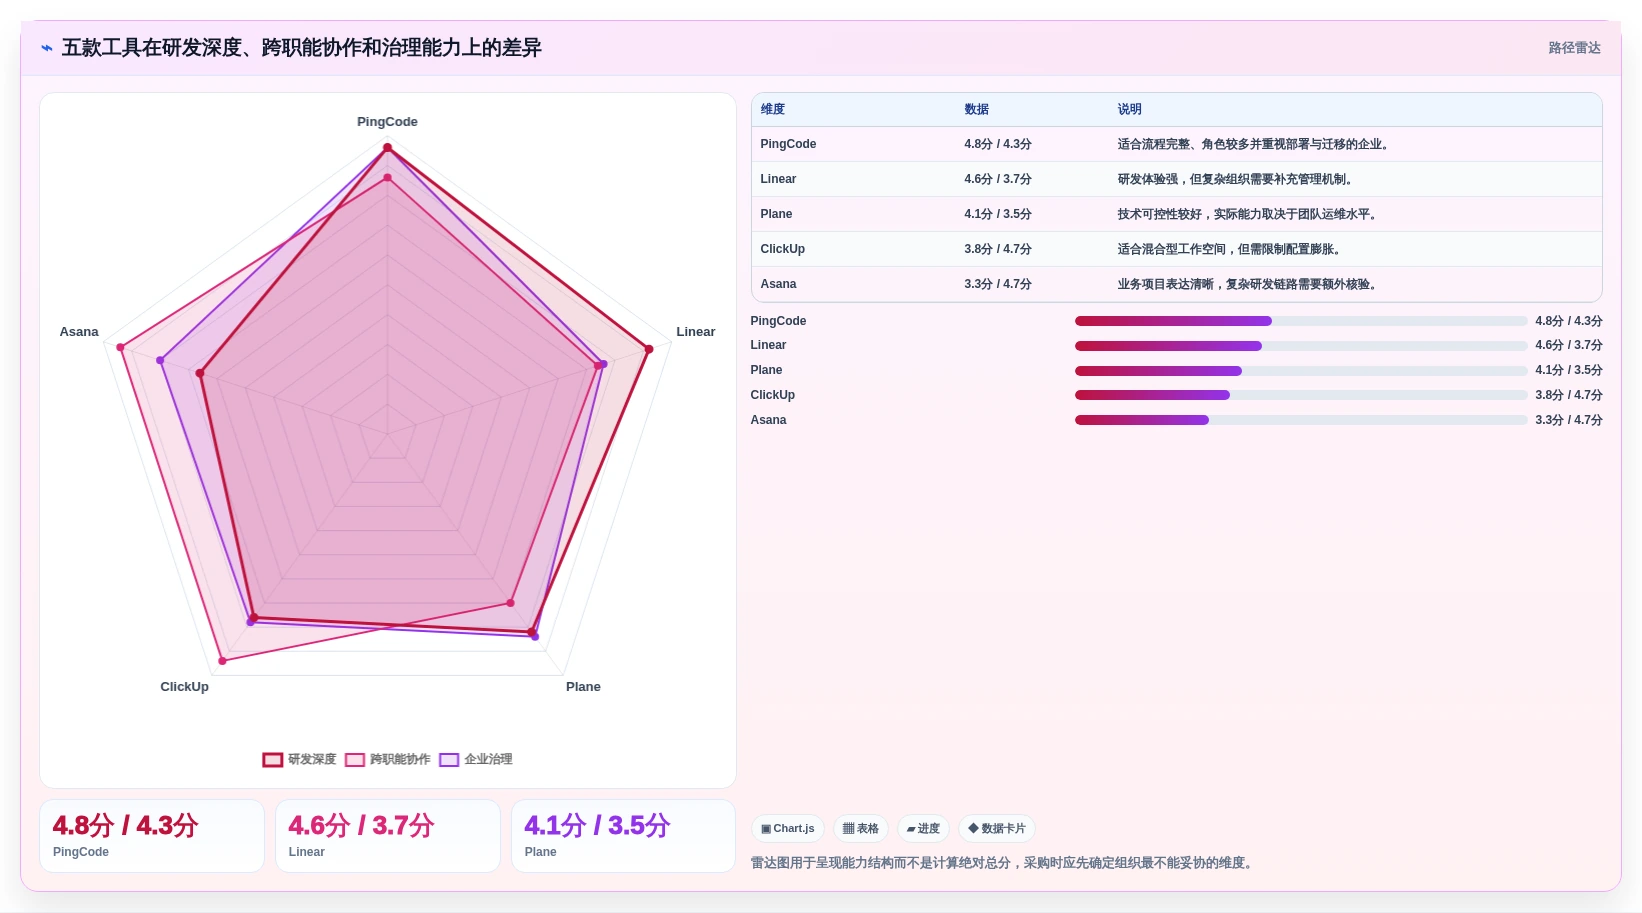Click ClickUp description 适合混合型工作空间
The image size is (1642, 913).
pos(1231,249)
